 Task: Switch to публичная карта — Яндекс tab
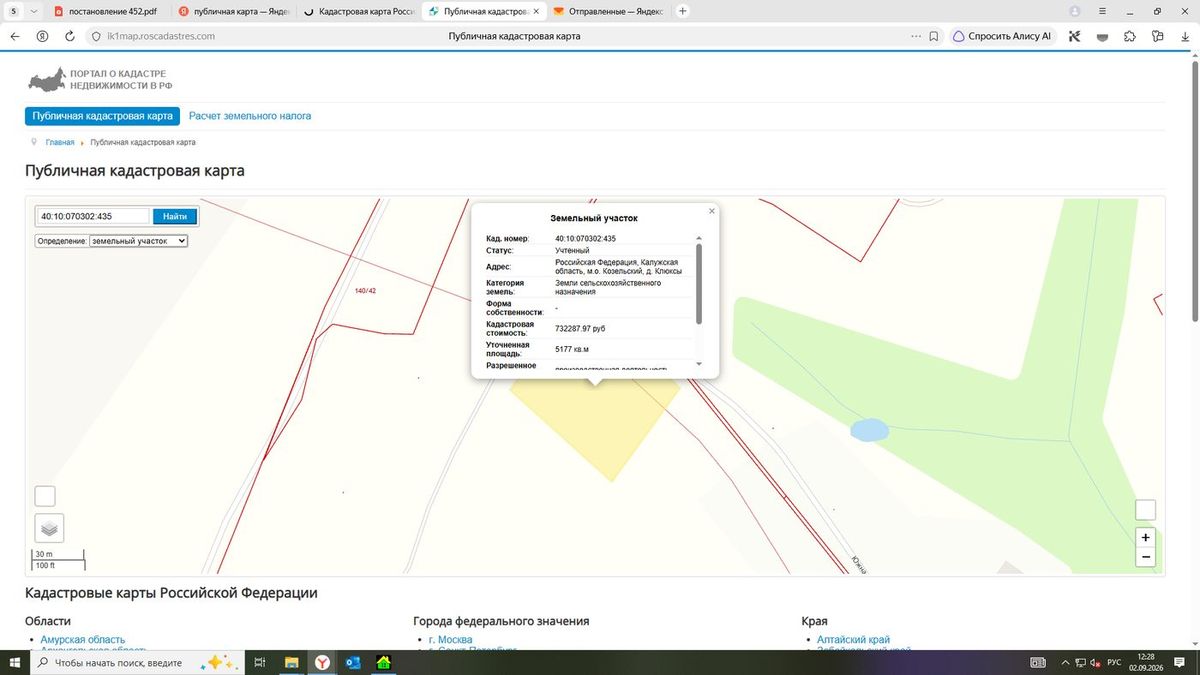[x=233, y=11]
